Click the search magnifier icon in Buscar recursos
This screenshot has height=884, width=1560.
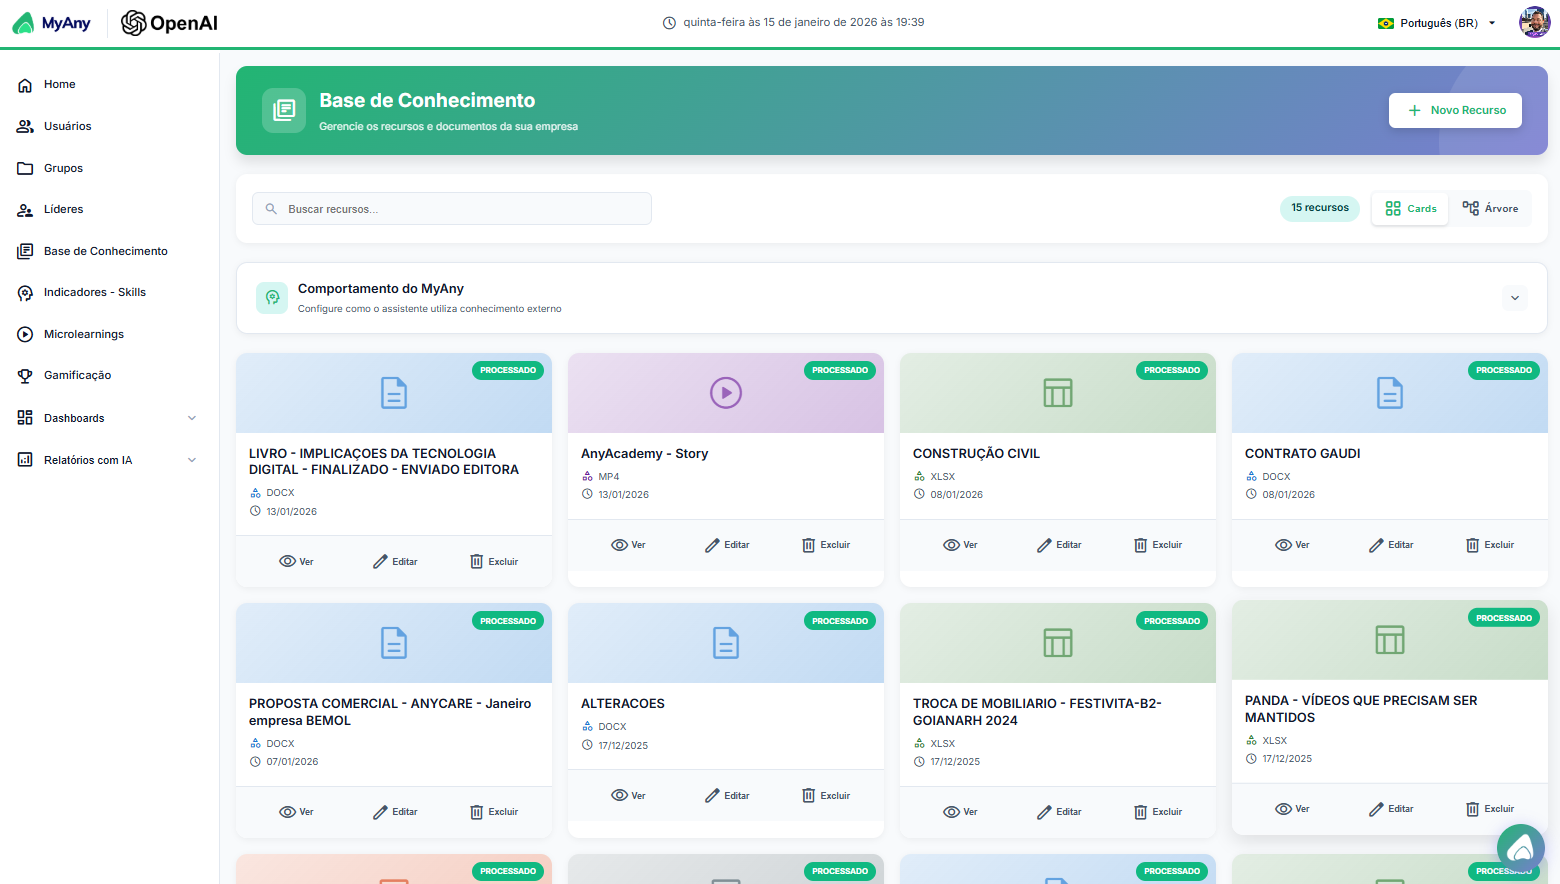(271, 208)
